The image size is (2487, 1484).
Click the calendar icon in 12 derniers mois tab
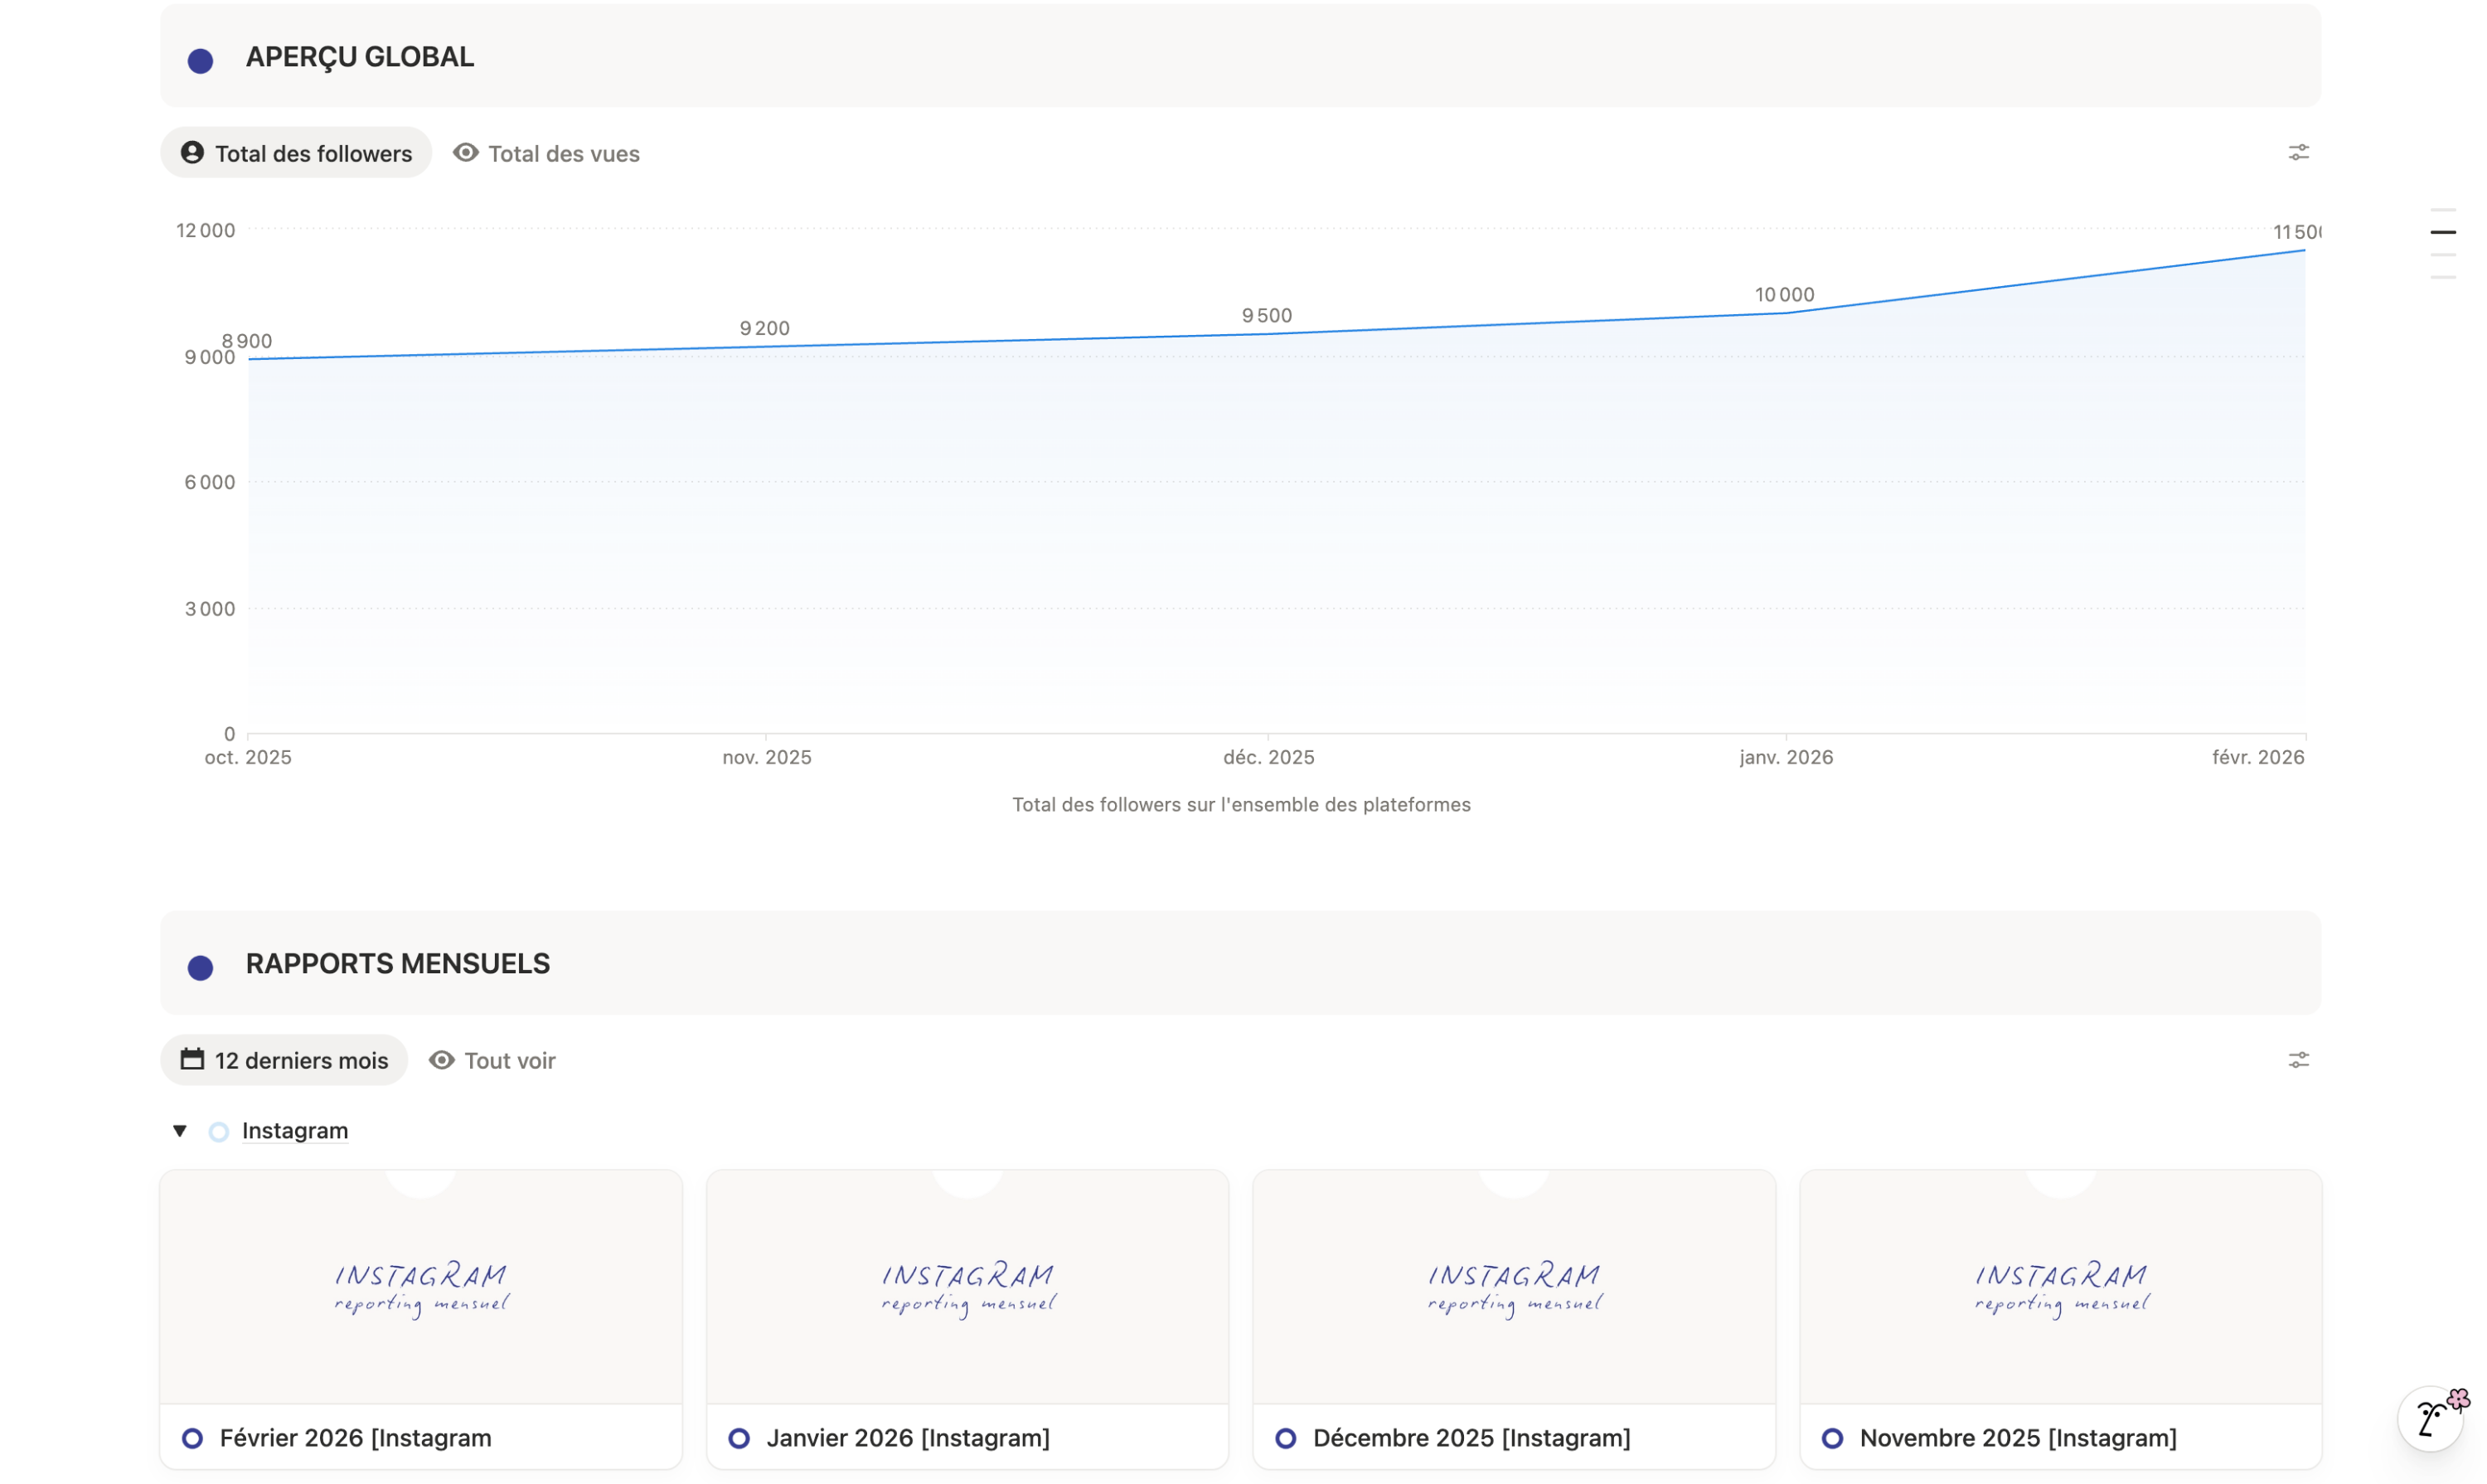(192, 1059)
